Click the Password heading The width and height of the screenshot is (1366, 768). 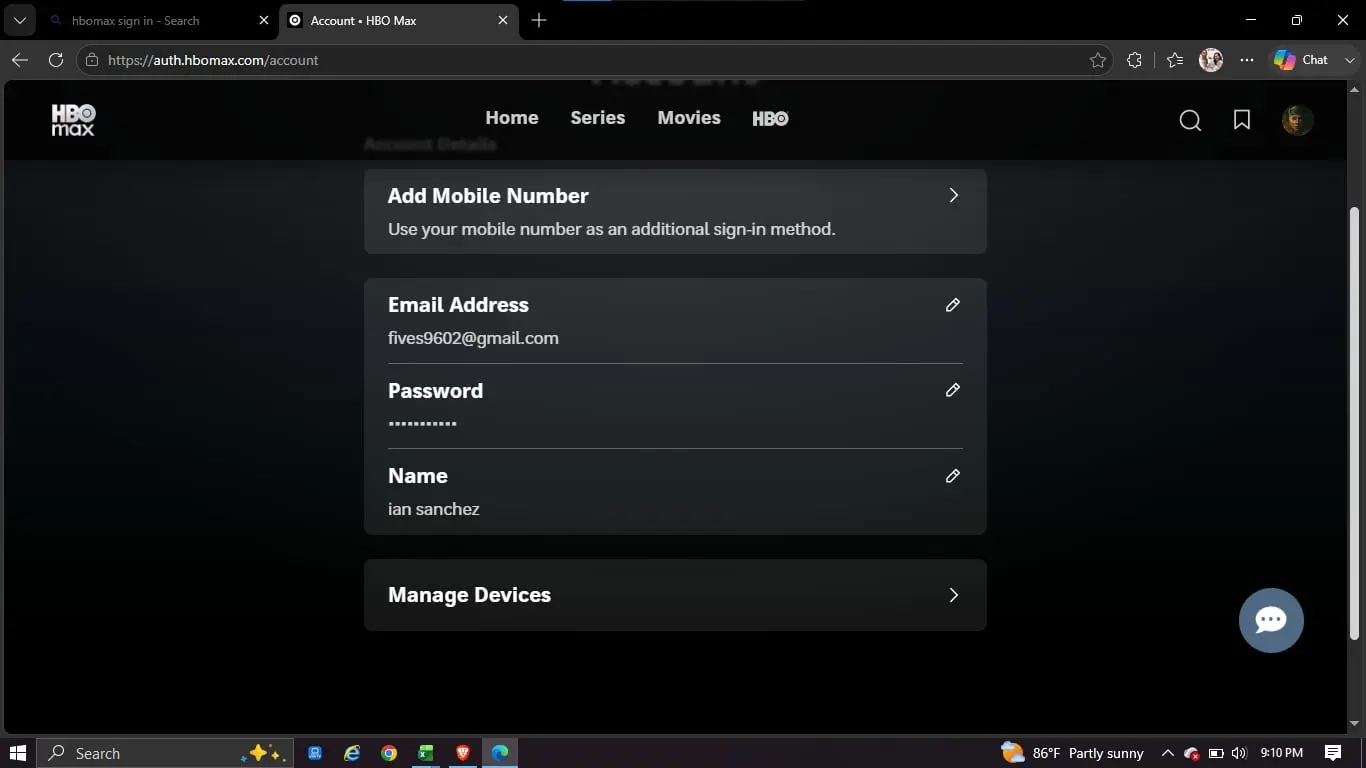pos(435,391)
